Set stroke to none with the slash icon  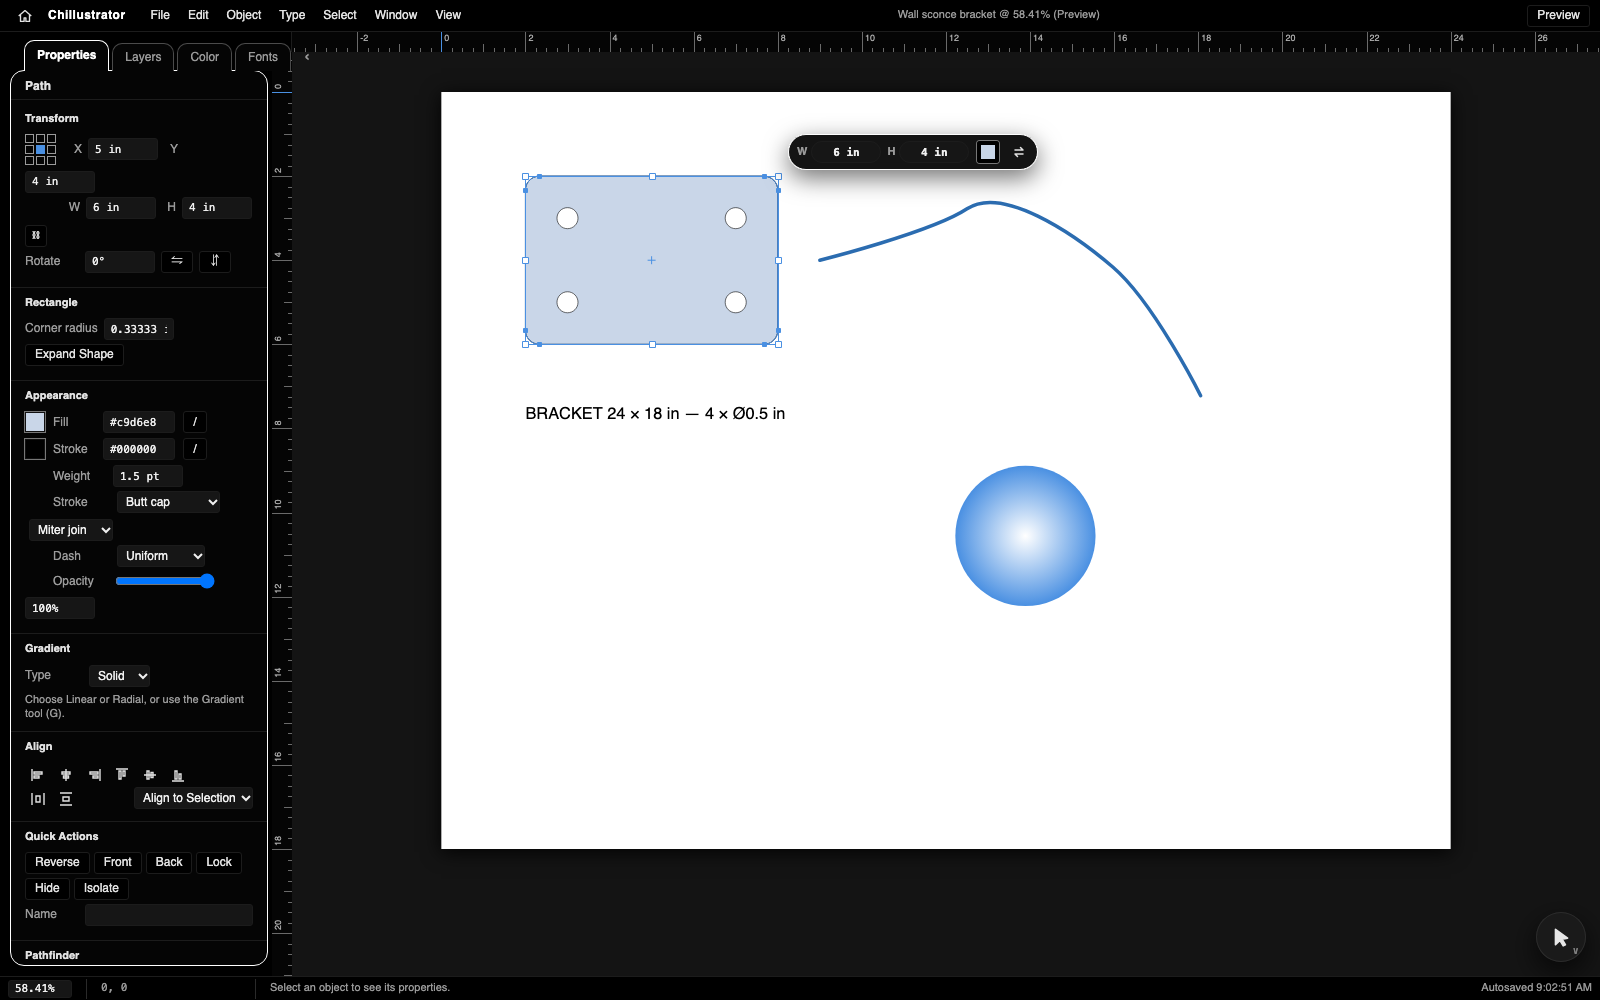tap(195, 449)
